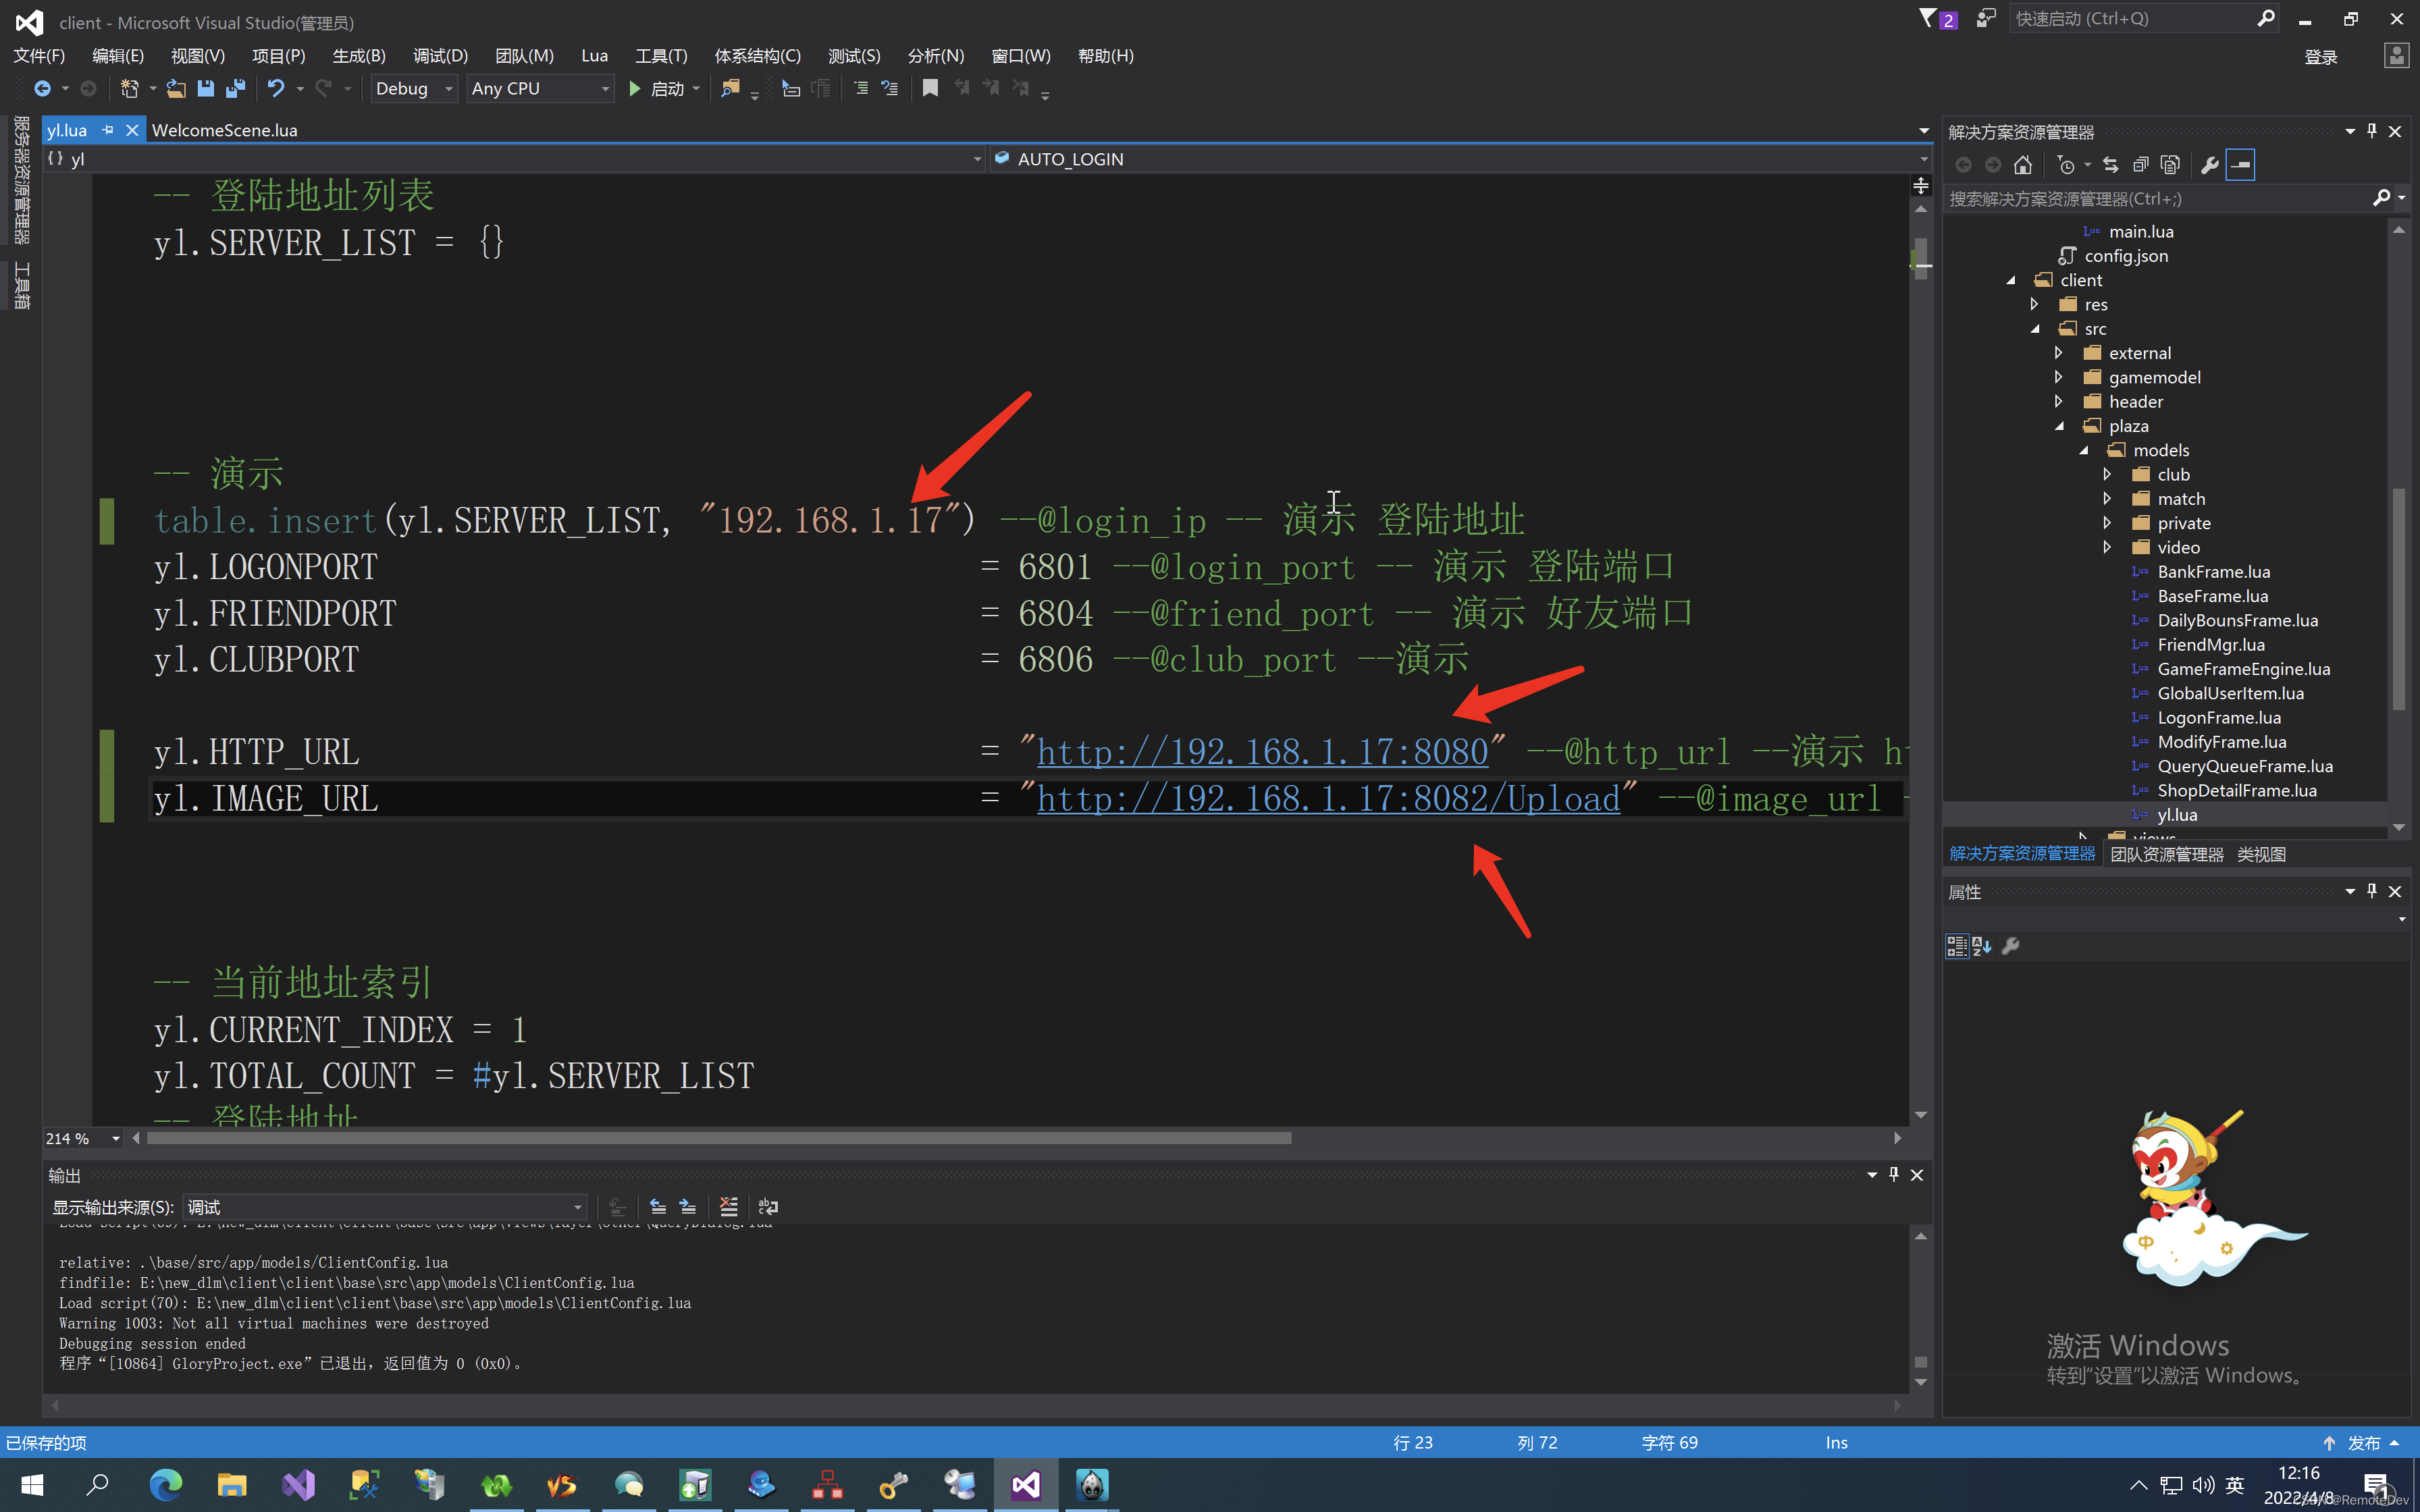Image resolution: width=2420 pixels, height=1512 pixels.
Task: Click the http://192.168.1.17:8080 link
Action: click(1262, 752)
